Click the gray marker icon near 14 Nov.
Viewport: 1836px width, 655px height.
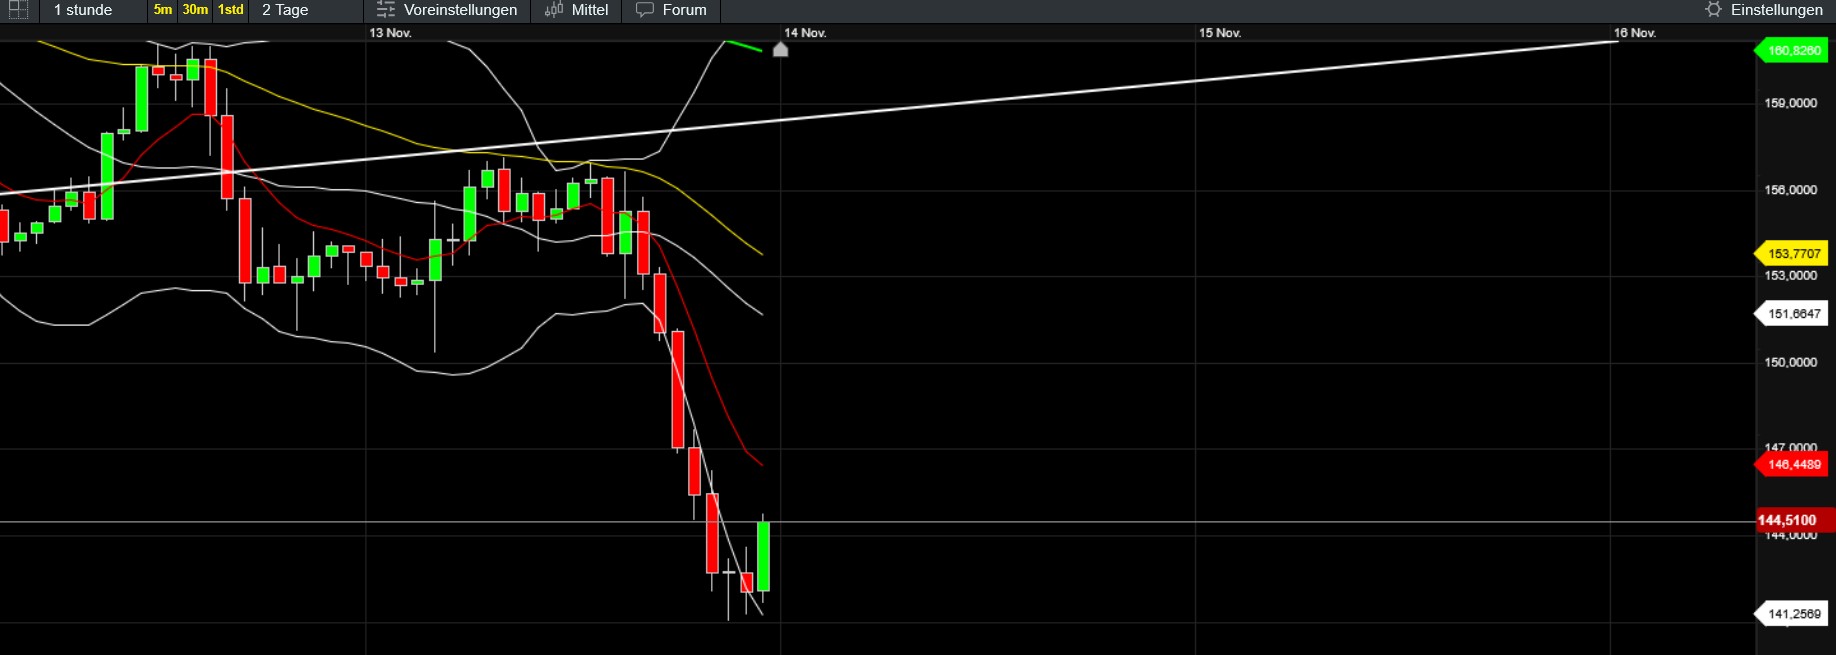pos(781,50)
